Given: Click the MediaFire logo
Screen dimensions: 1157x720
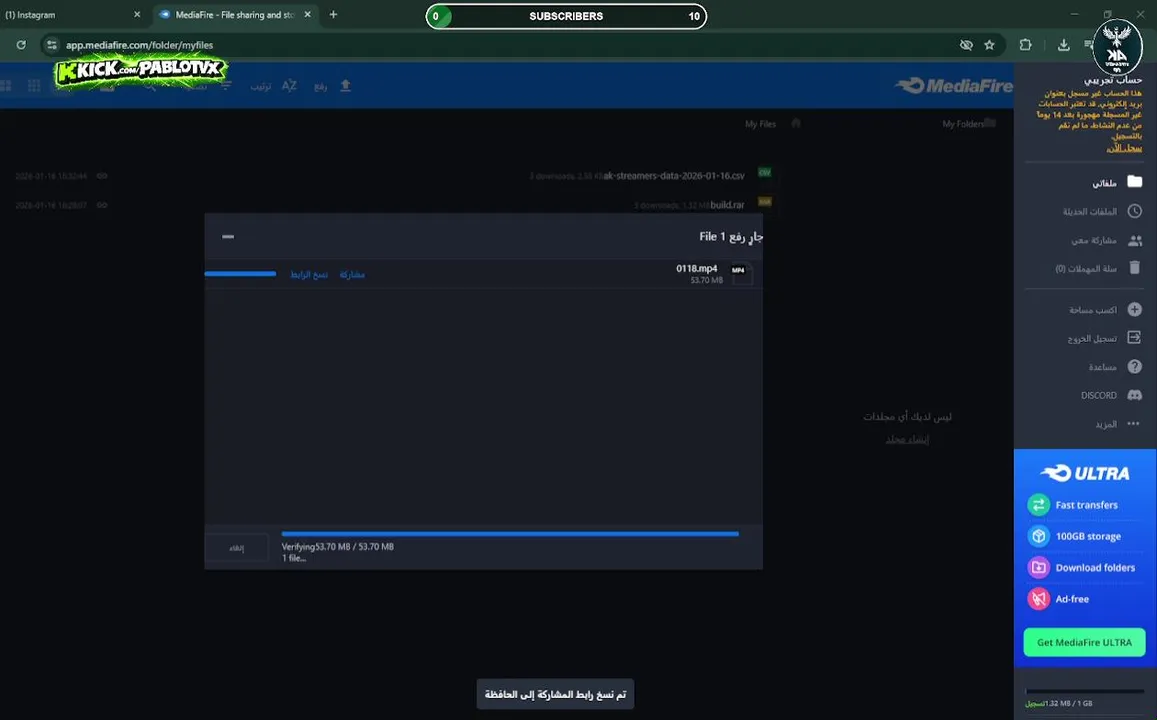Looking at the screenshot, I should tap(954, 86).
